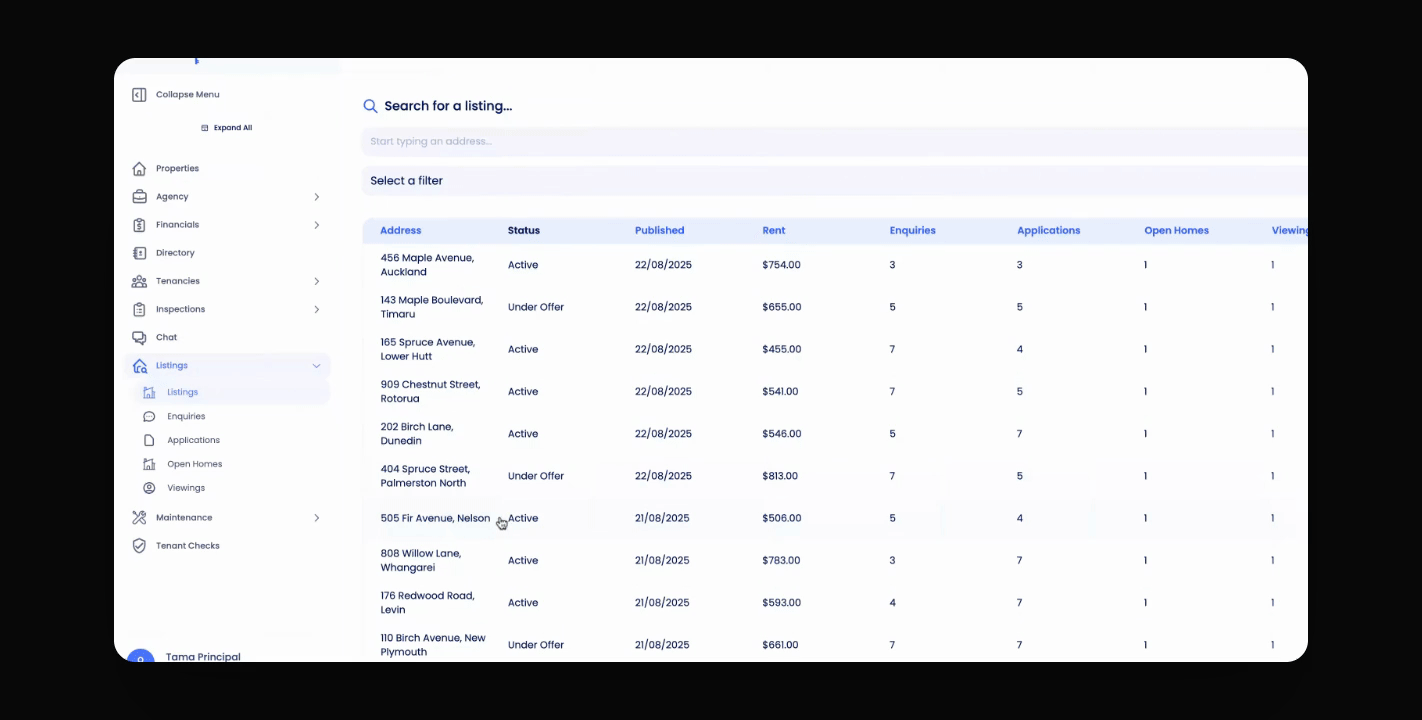This screenshot has height=720, width=1422.
Task: Open the Select a filter dropdown
Action: pos(834,181)
